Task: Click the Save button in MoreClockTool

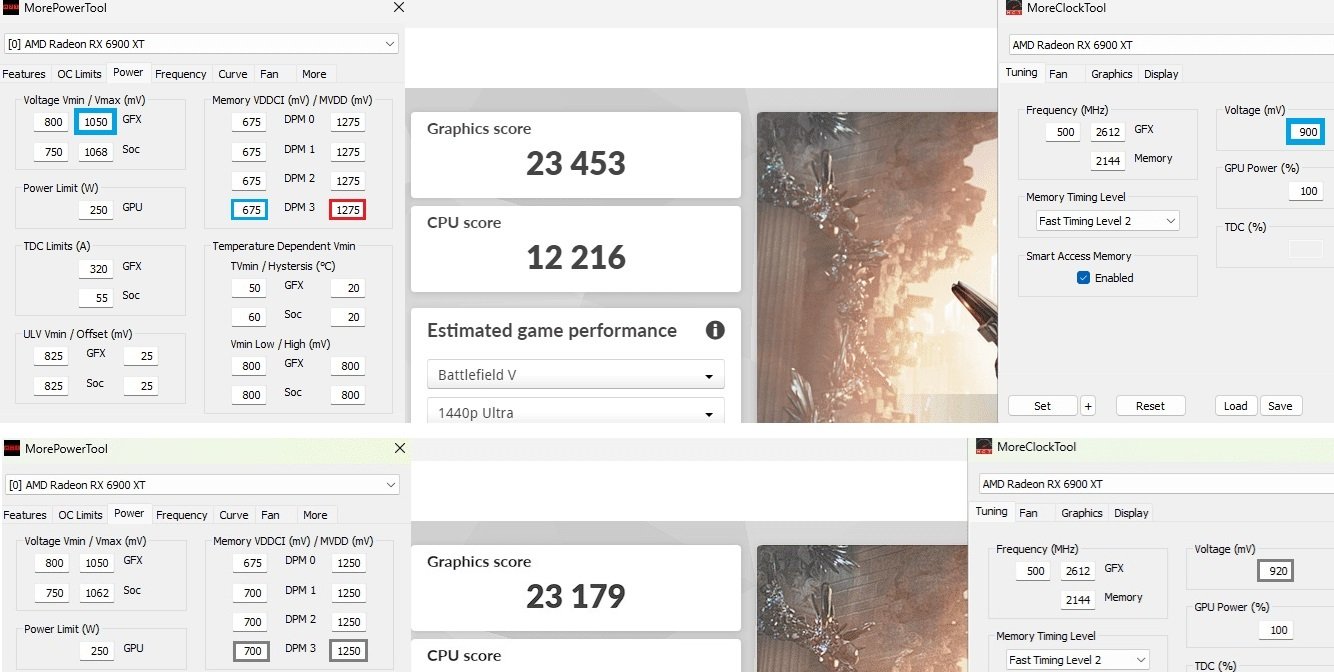Action: pos(1280,406)
